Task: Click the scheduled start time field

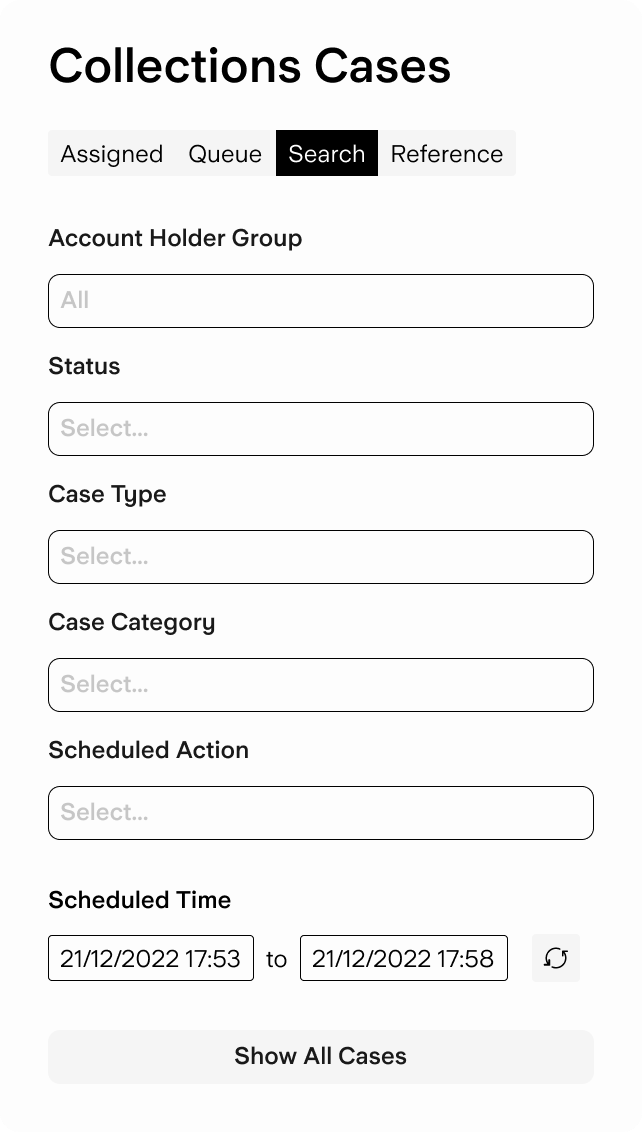Action: pos(151,959)
